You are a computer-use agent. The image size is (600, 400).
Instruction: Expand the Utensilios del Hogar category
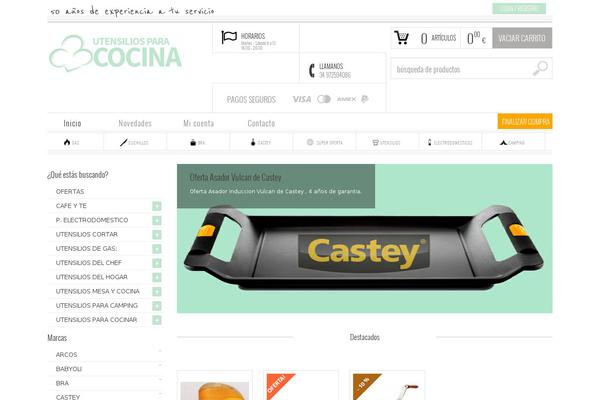coord(157,277)
